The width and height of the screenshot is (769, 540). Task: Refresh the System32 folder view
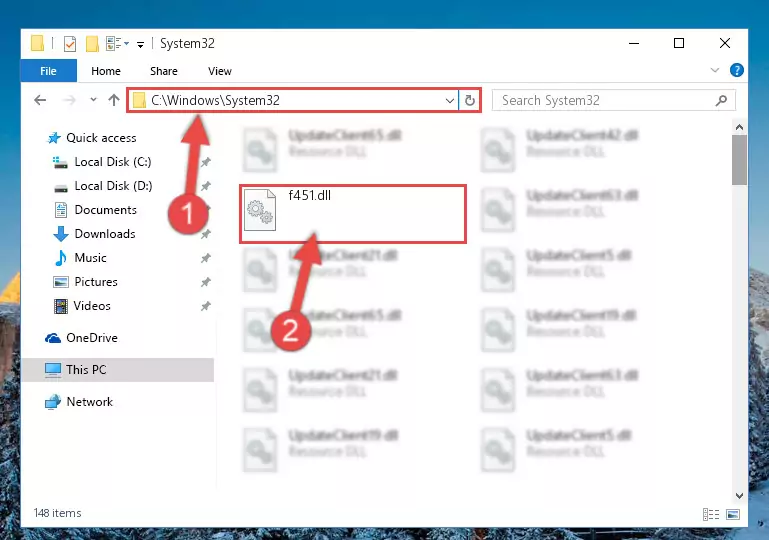tap(470, 101)
